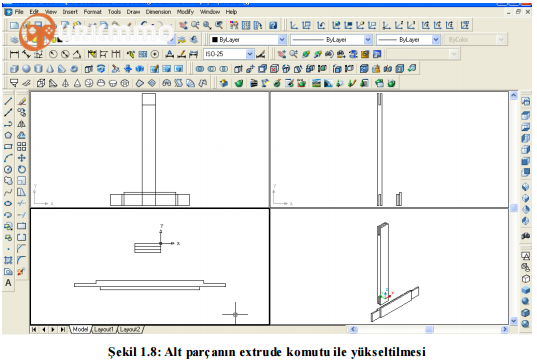Select the Polygon tool in draw toolbar
Screen dimensions: 537x362
coord(8,135)
